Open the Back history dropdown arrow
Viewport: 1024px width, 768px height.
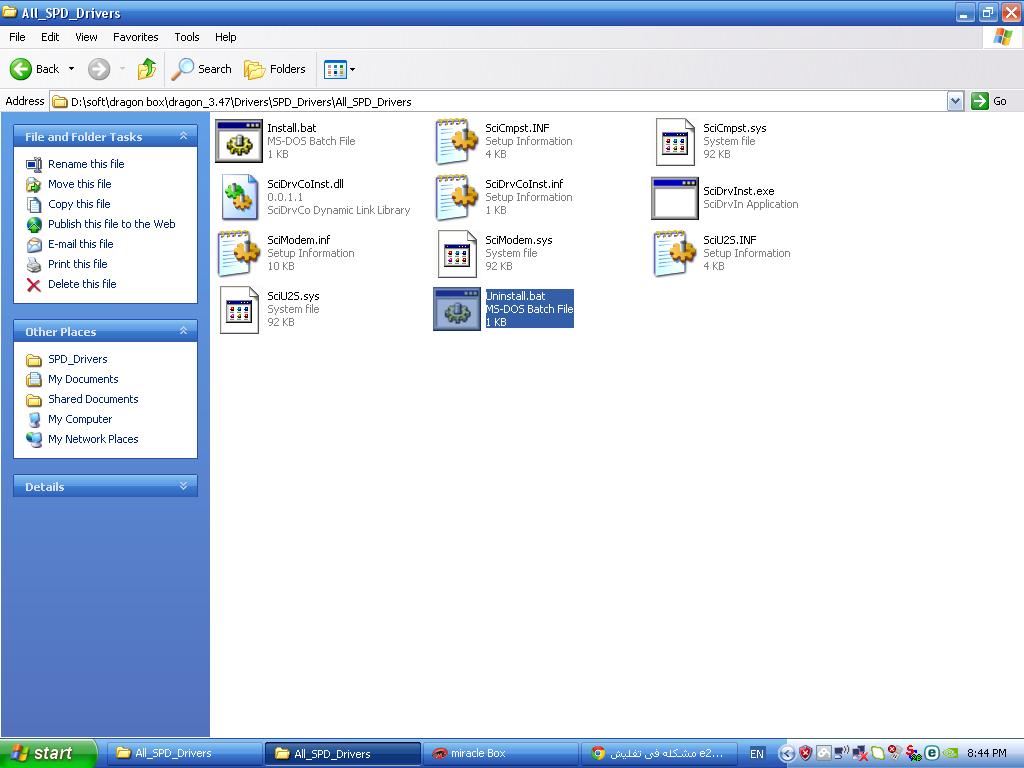[71, 69]
